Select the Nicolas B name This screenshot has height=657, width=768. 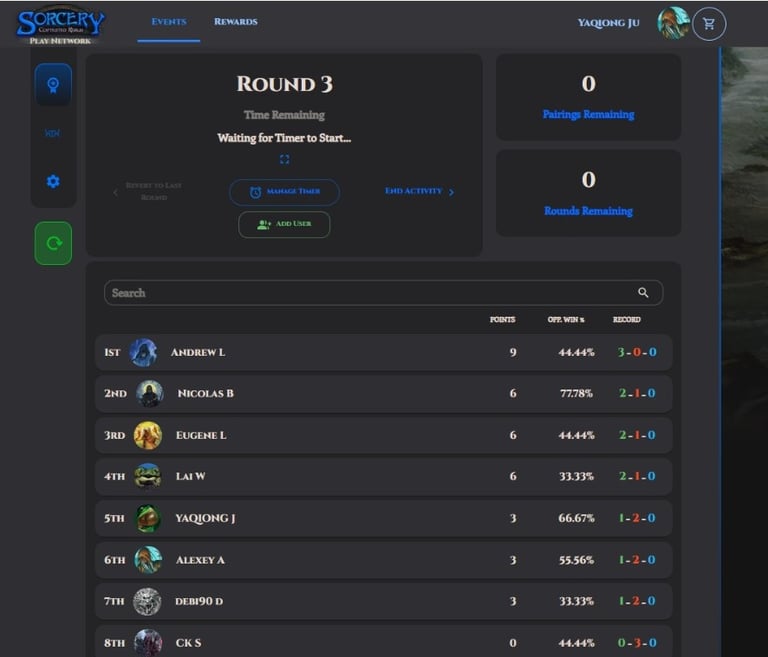point(206,393)
